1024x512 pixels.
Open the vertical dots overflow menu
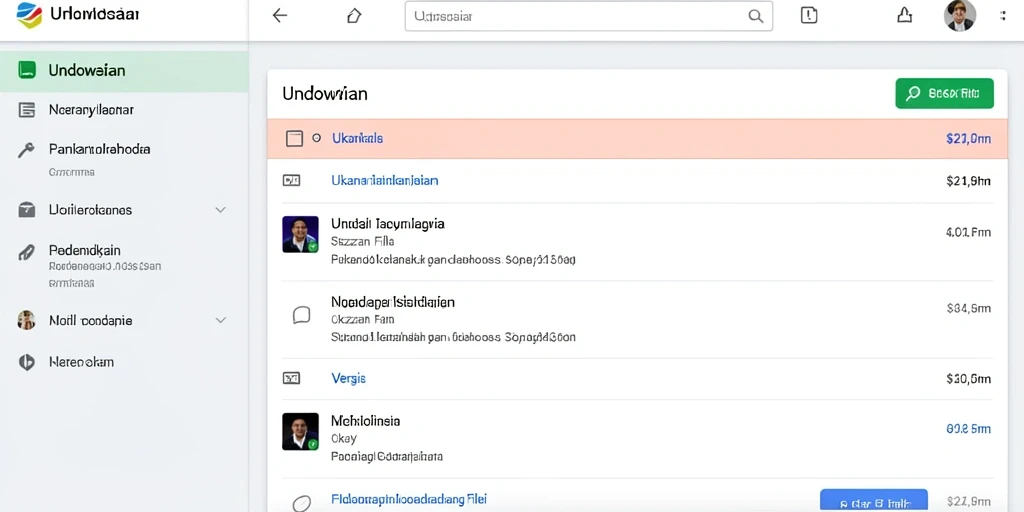pos(1002,16)
